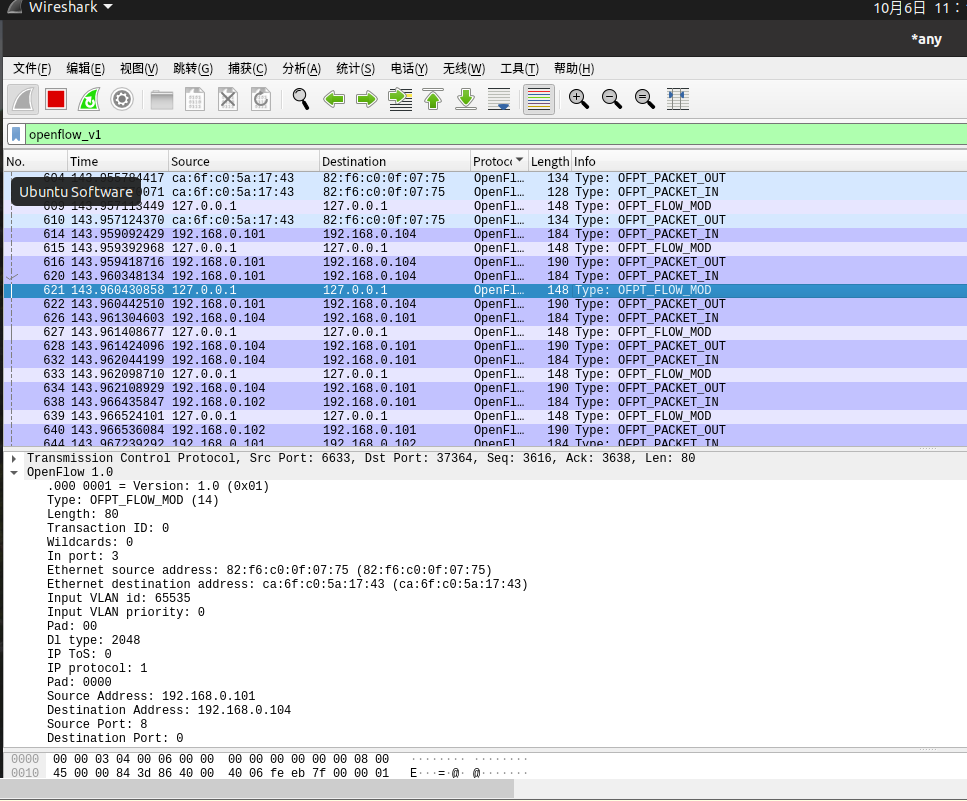The width and height of the screenshot is (967, 801).
Task: Open the 分析(A) menu
Action: point(301,69)
